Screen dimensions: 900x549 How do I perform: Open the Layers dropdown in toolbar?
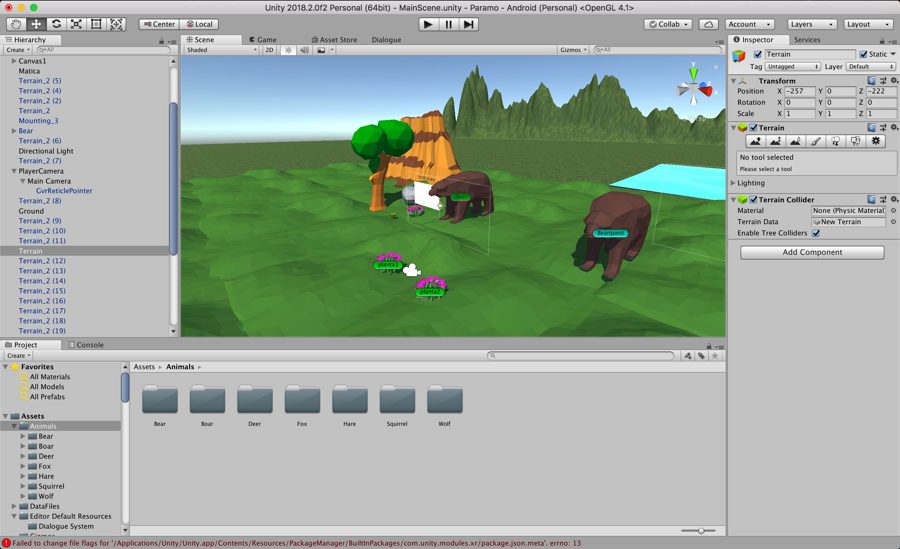812,24
